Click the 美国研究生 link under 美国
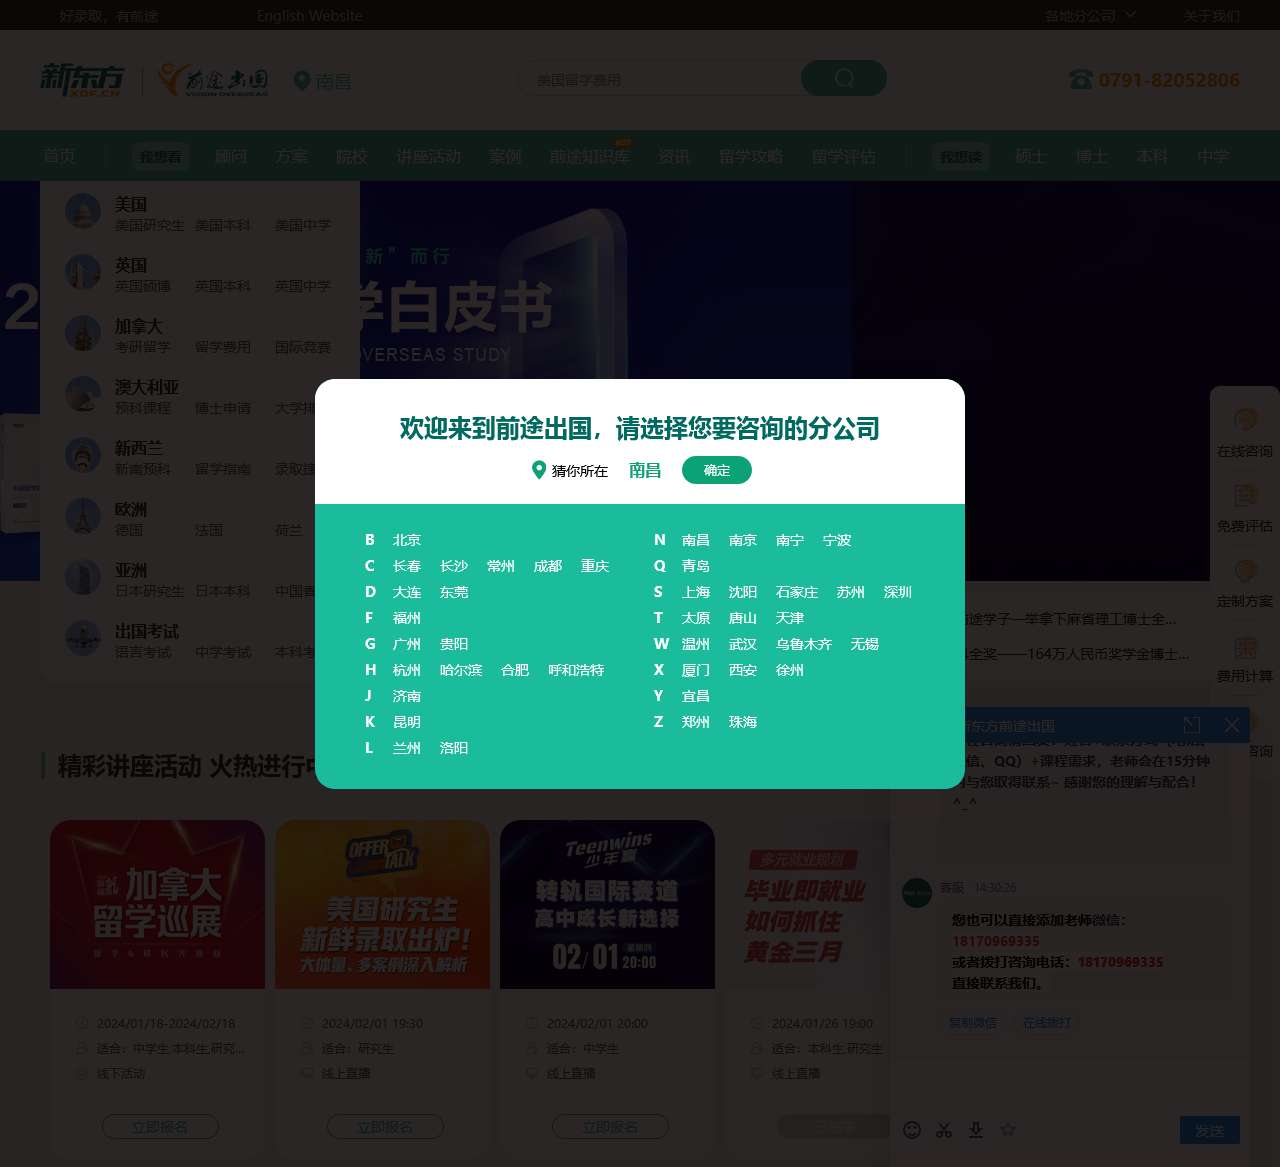 pos(150,225)
